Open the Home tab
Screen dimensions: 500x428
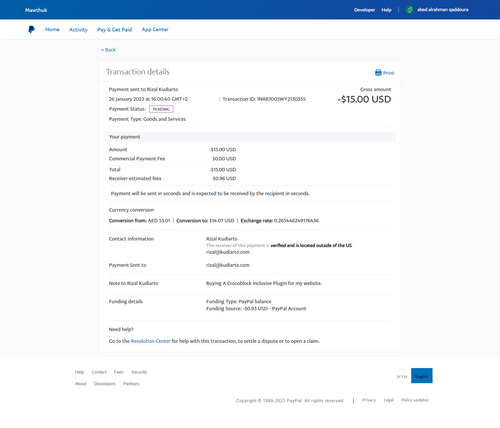(x=52, y=29)
